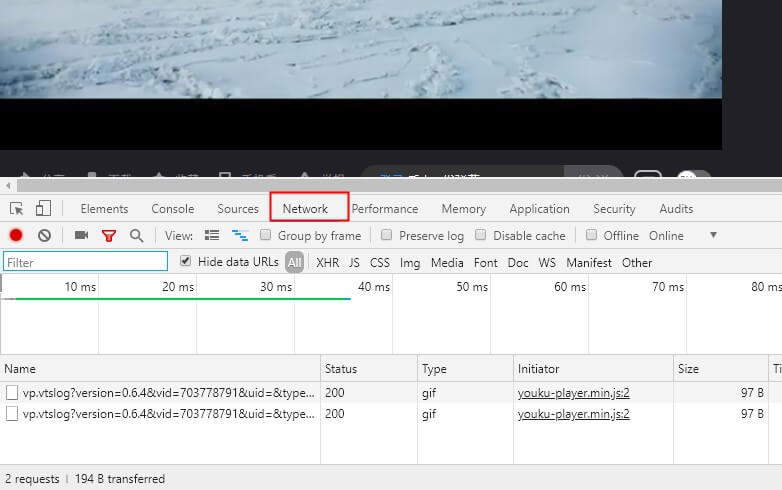Filter requests by CSS
Image resolution: width=782 pixels, height=490 pixels.
(x=380, y=263)
